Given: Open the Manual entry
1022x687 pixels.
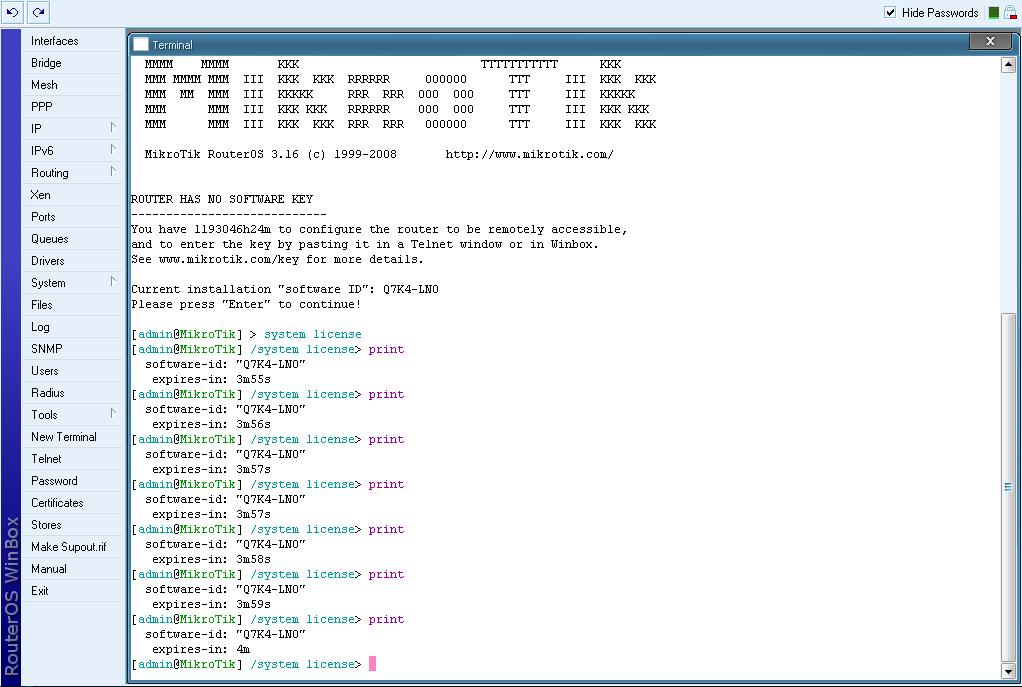Looking at the screenshot, I should [74, 569].
